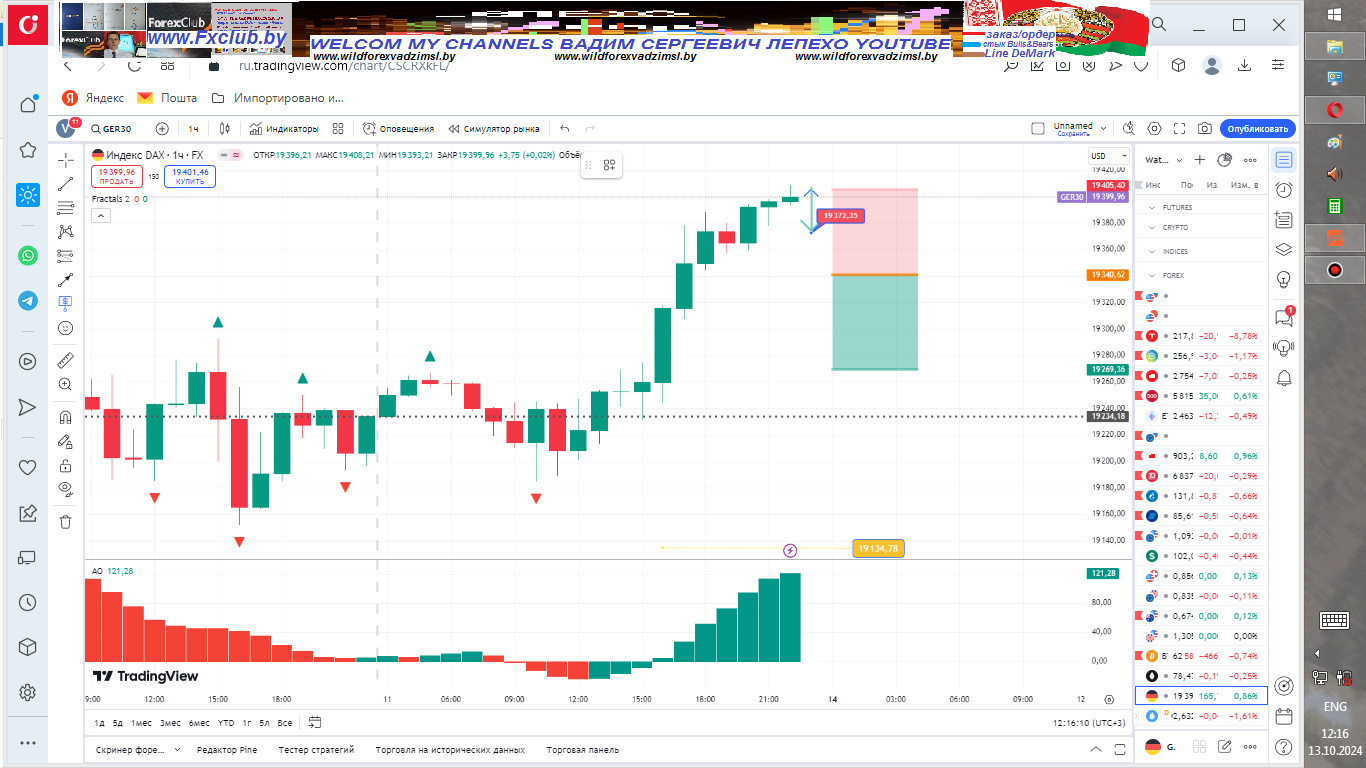Open the chart settings hexagon icon

pyautogui.click(x=1155, y=129)
